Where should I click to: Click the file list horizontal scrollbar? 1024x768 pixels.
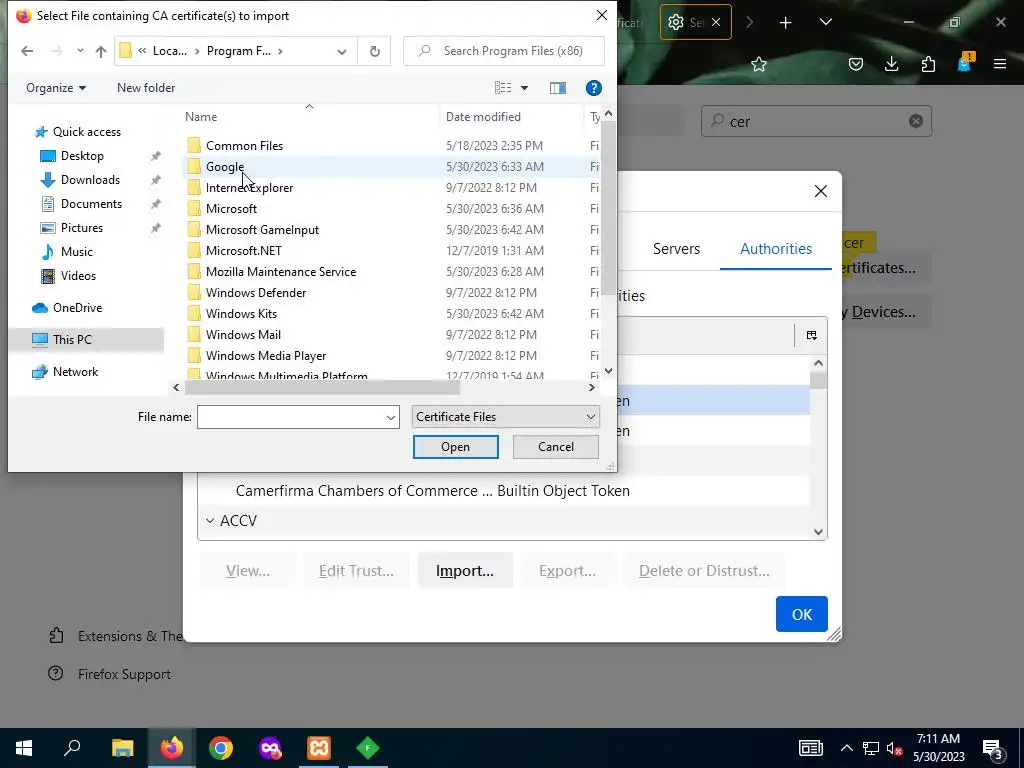coord(322,387)
